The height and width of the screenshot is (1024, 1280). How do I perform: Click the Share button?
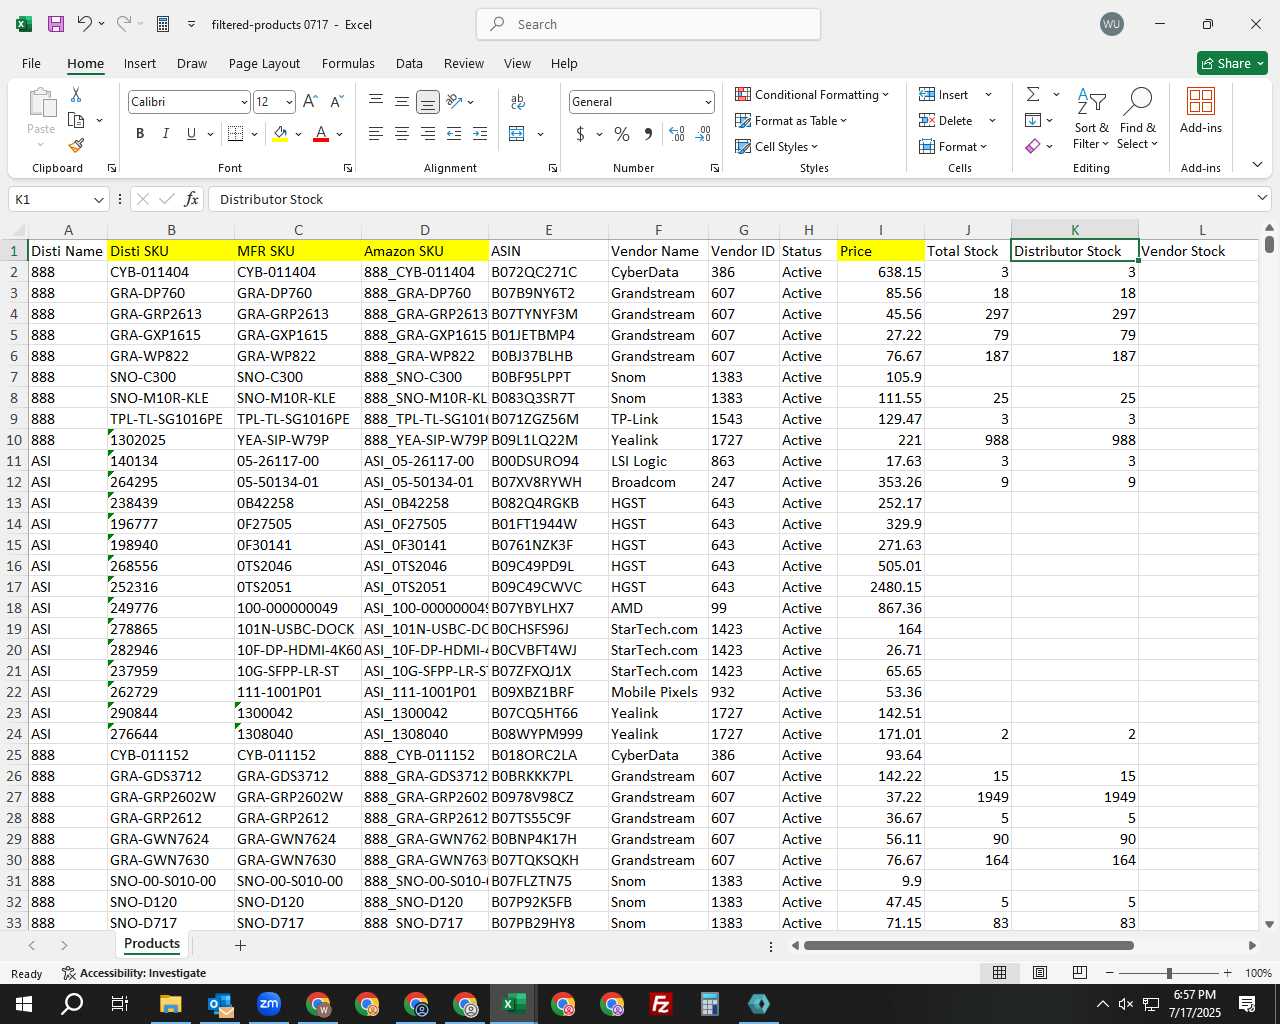click(x=1232, y=63)
